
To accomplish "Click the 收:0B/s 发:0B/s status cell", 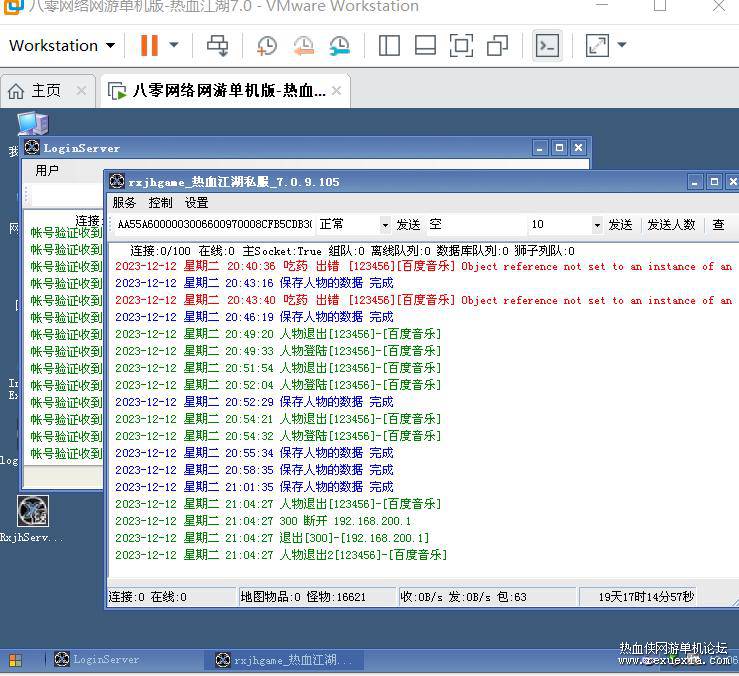I will pyautogui.click(x=488, y=597).
